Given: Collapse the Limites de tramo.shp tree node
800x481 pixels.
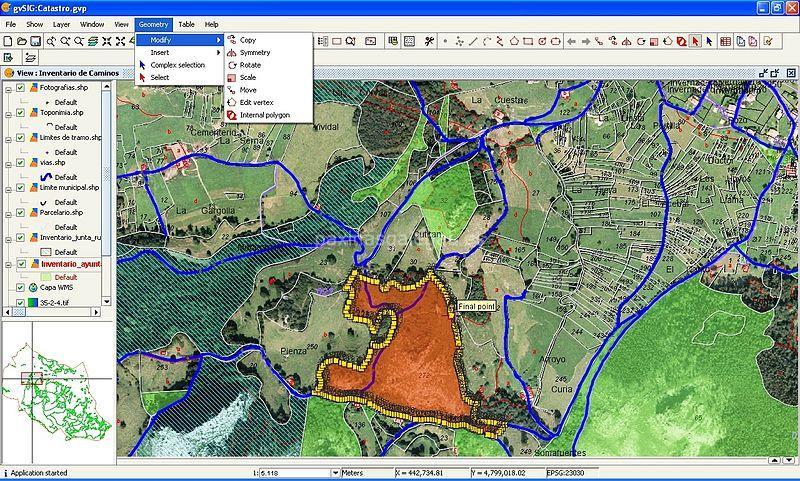Looking at the screenshot, I should pyautogui.click(x=8, y=140).
